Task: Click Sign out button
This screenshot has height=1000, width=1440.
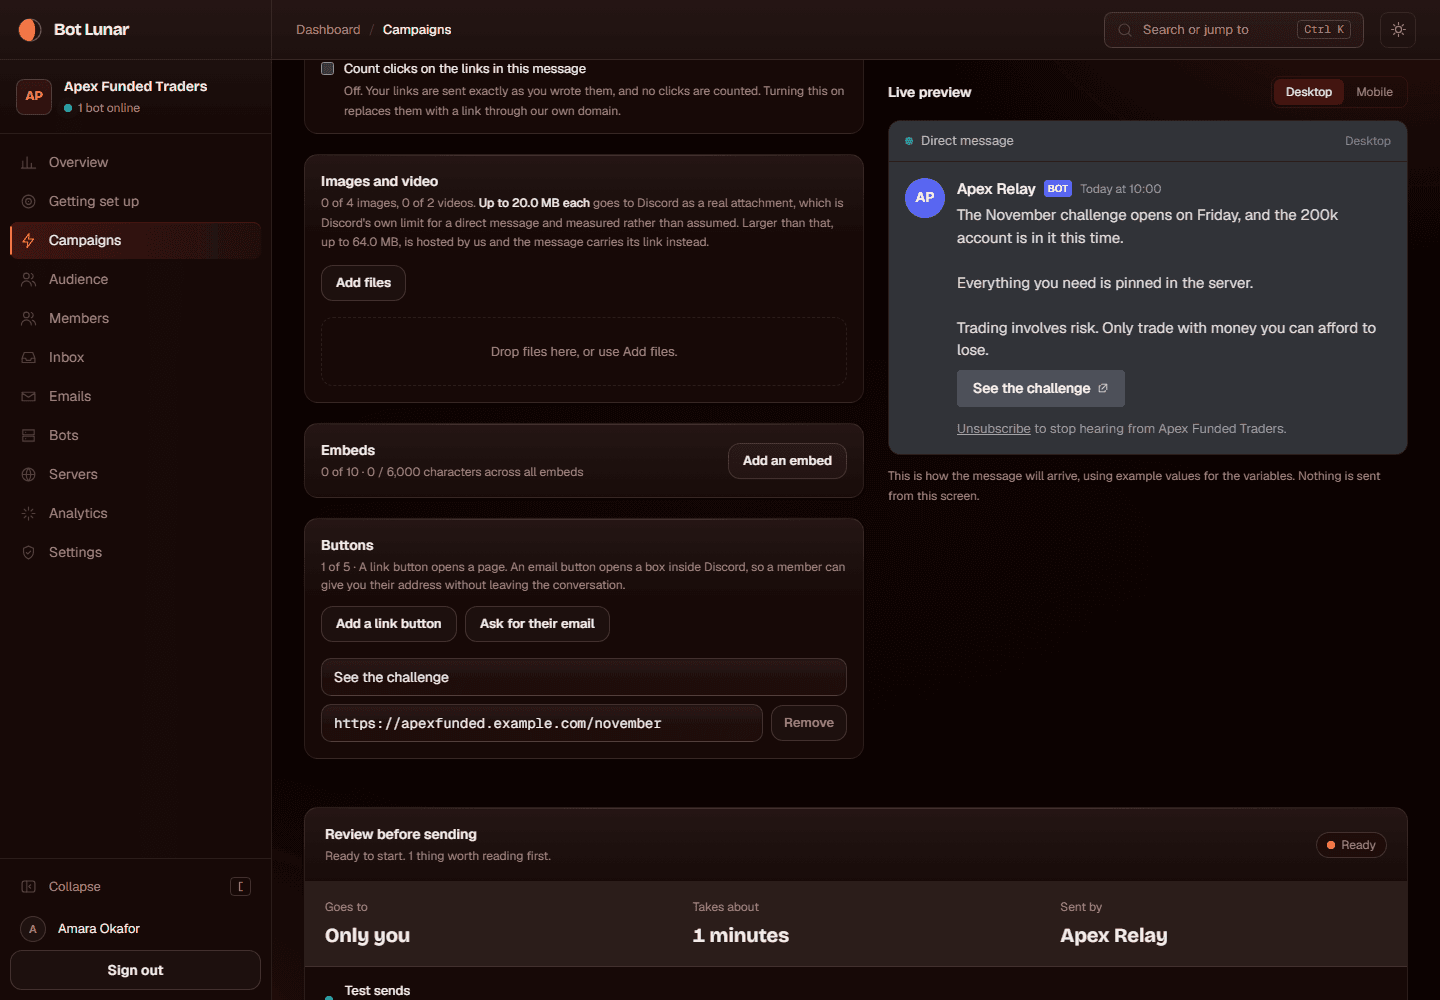Action: 135,970
